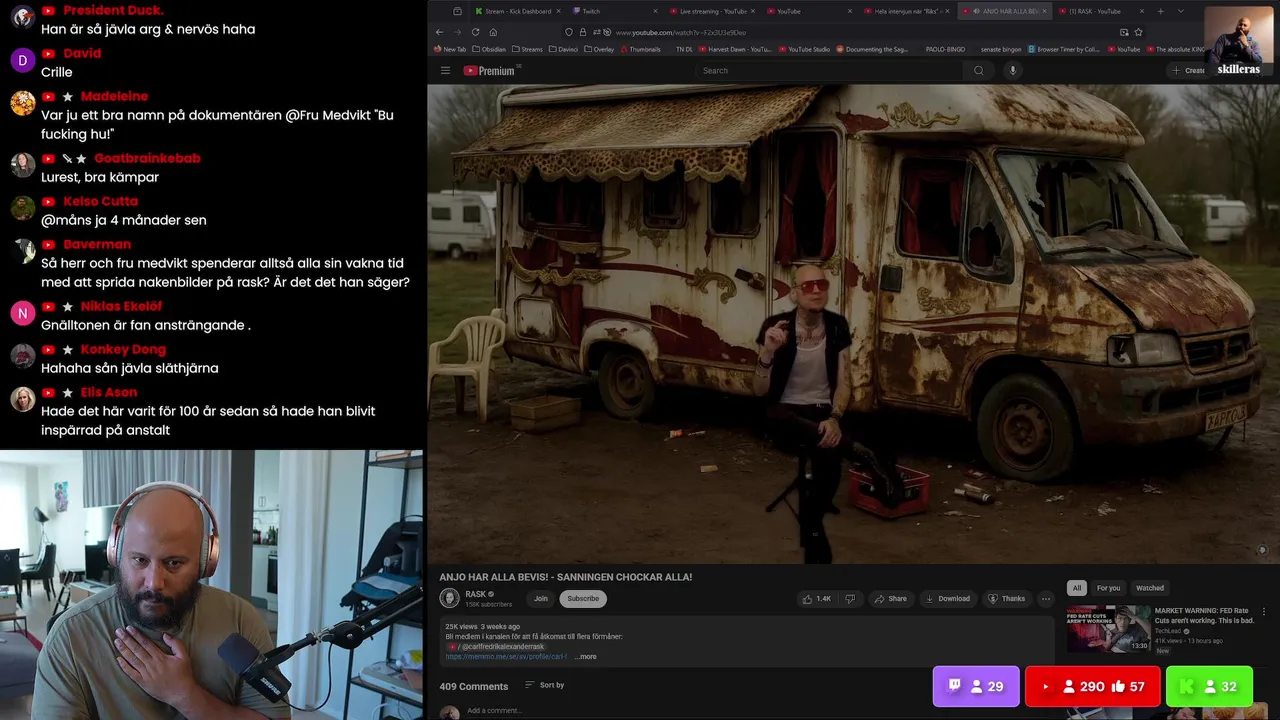This screenshot has width=1280, height=720.
Task: Open options menu for the MARKET WARNING video
Action: pos(1264,612)
